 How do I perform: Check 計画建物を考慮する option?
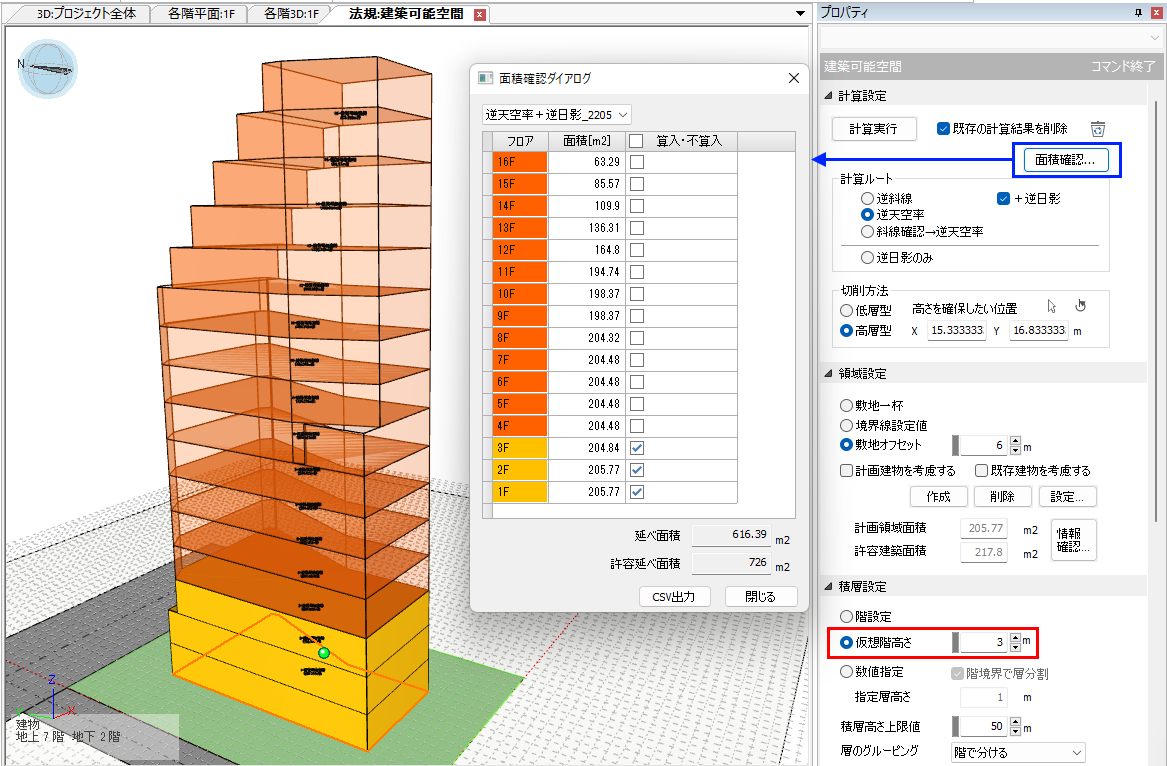(846, 470)
